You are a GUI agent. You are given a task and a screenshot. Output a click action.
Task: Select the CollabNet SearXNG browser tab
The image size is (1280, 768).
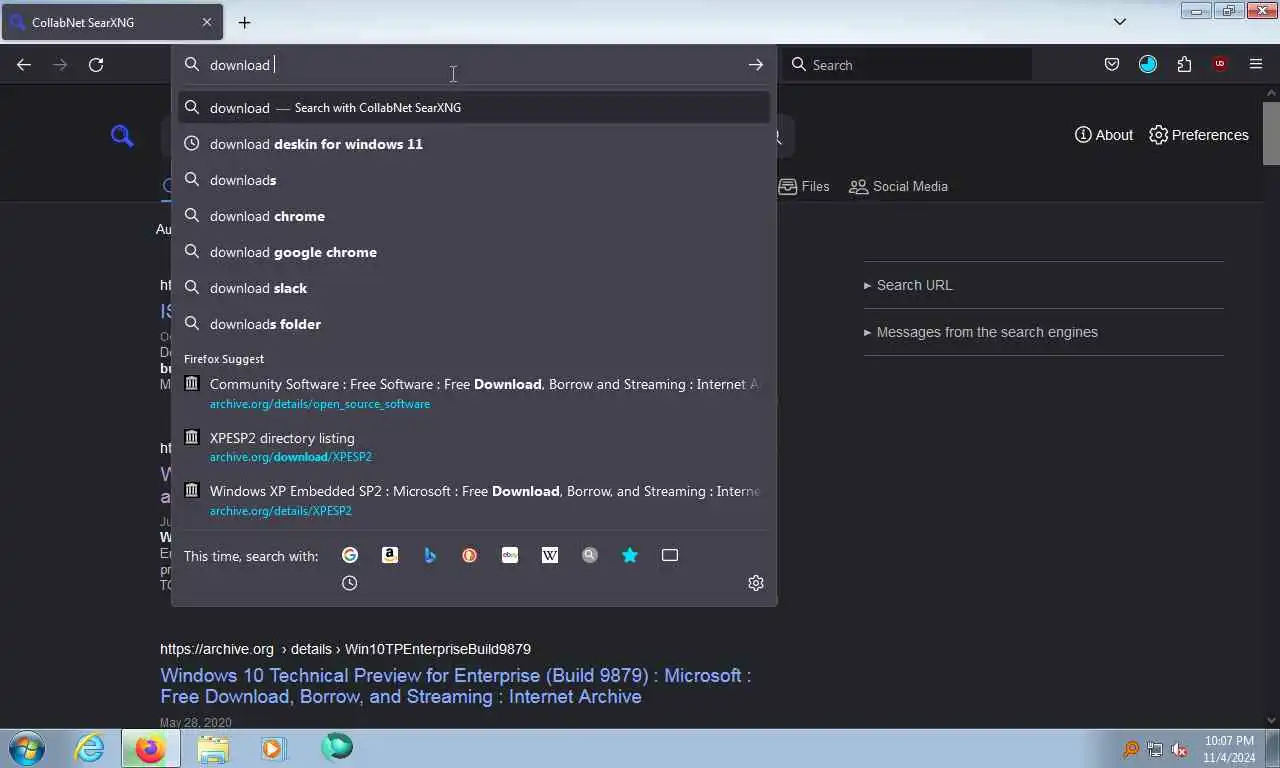click(x=111, y=22)
